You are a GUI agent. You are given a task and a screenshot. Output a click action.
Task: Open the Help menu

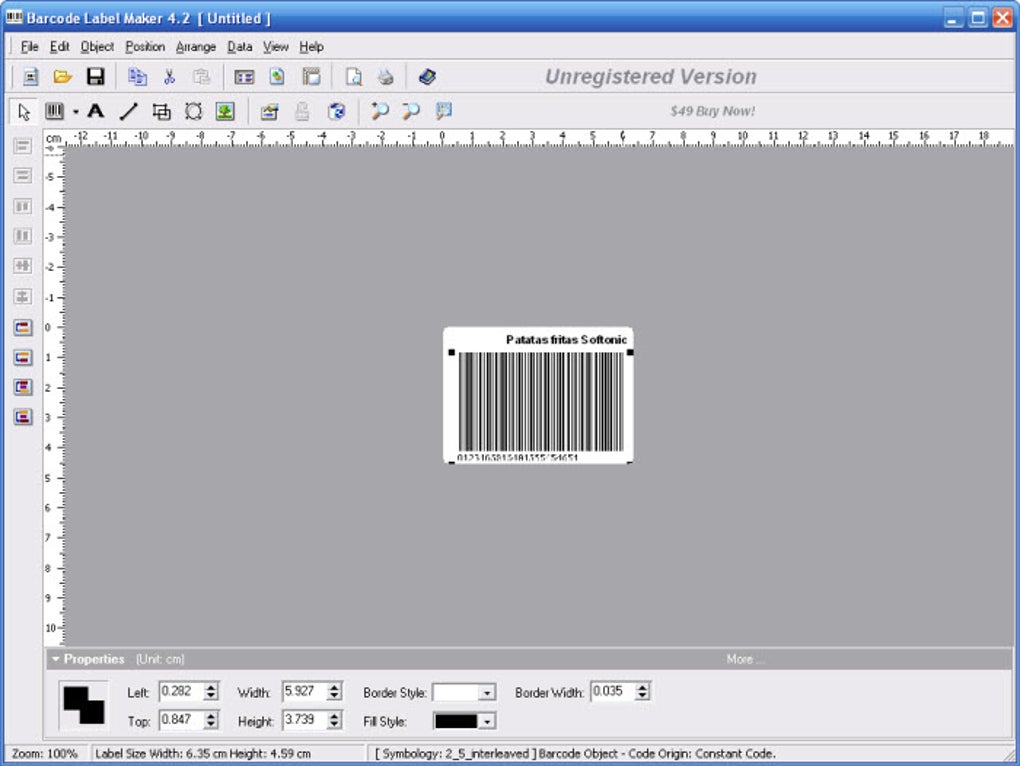pyautogui.click(x=311, y=47)
